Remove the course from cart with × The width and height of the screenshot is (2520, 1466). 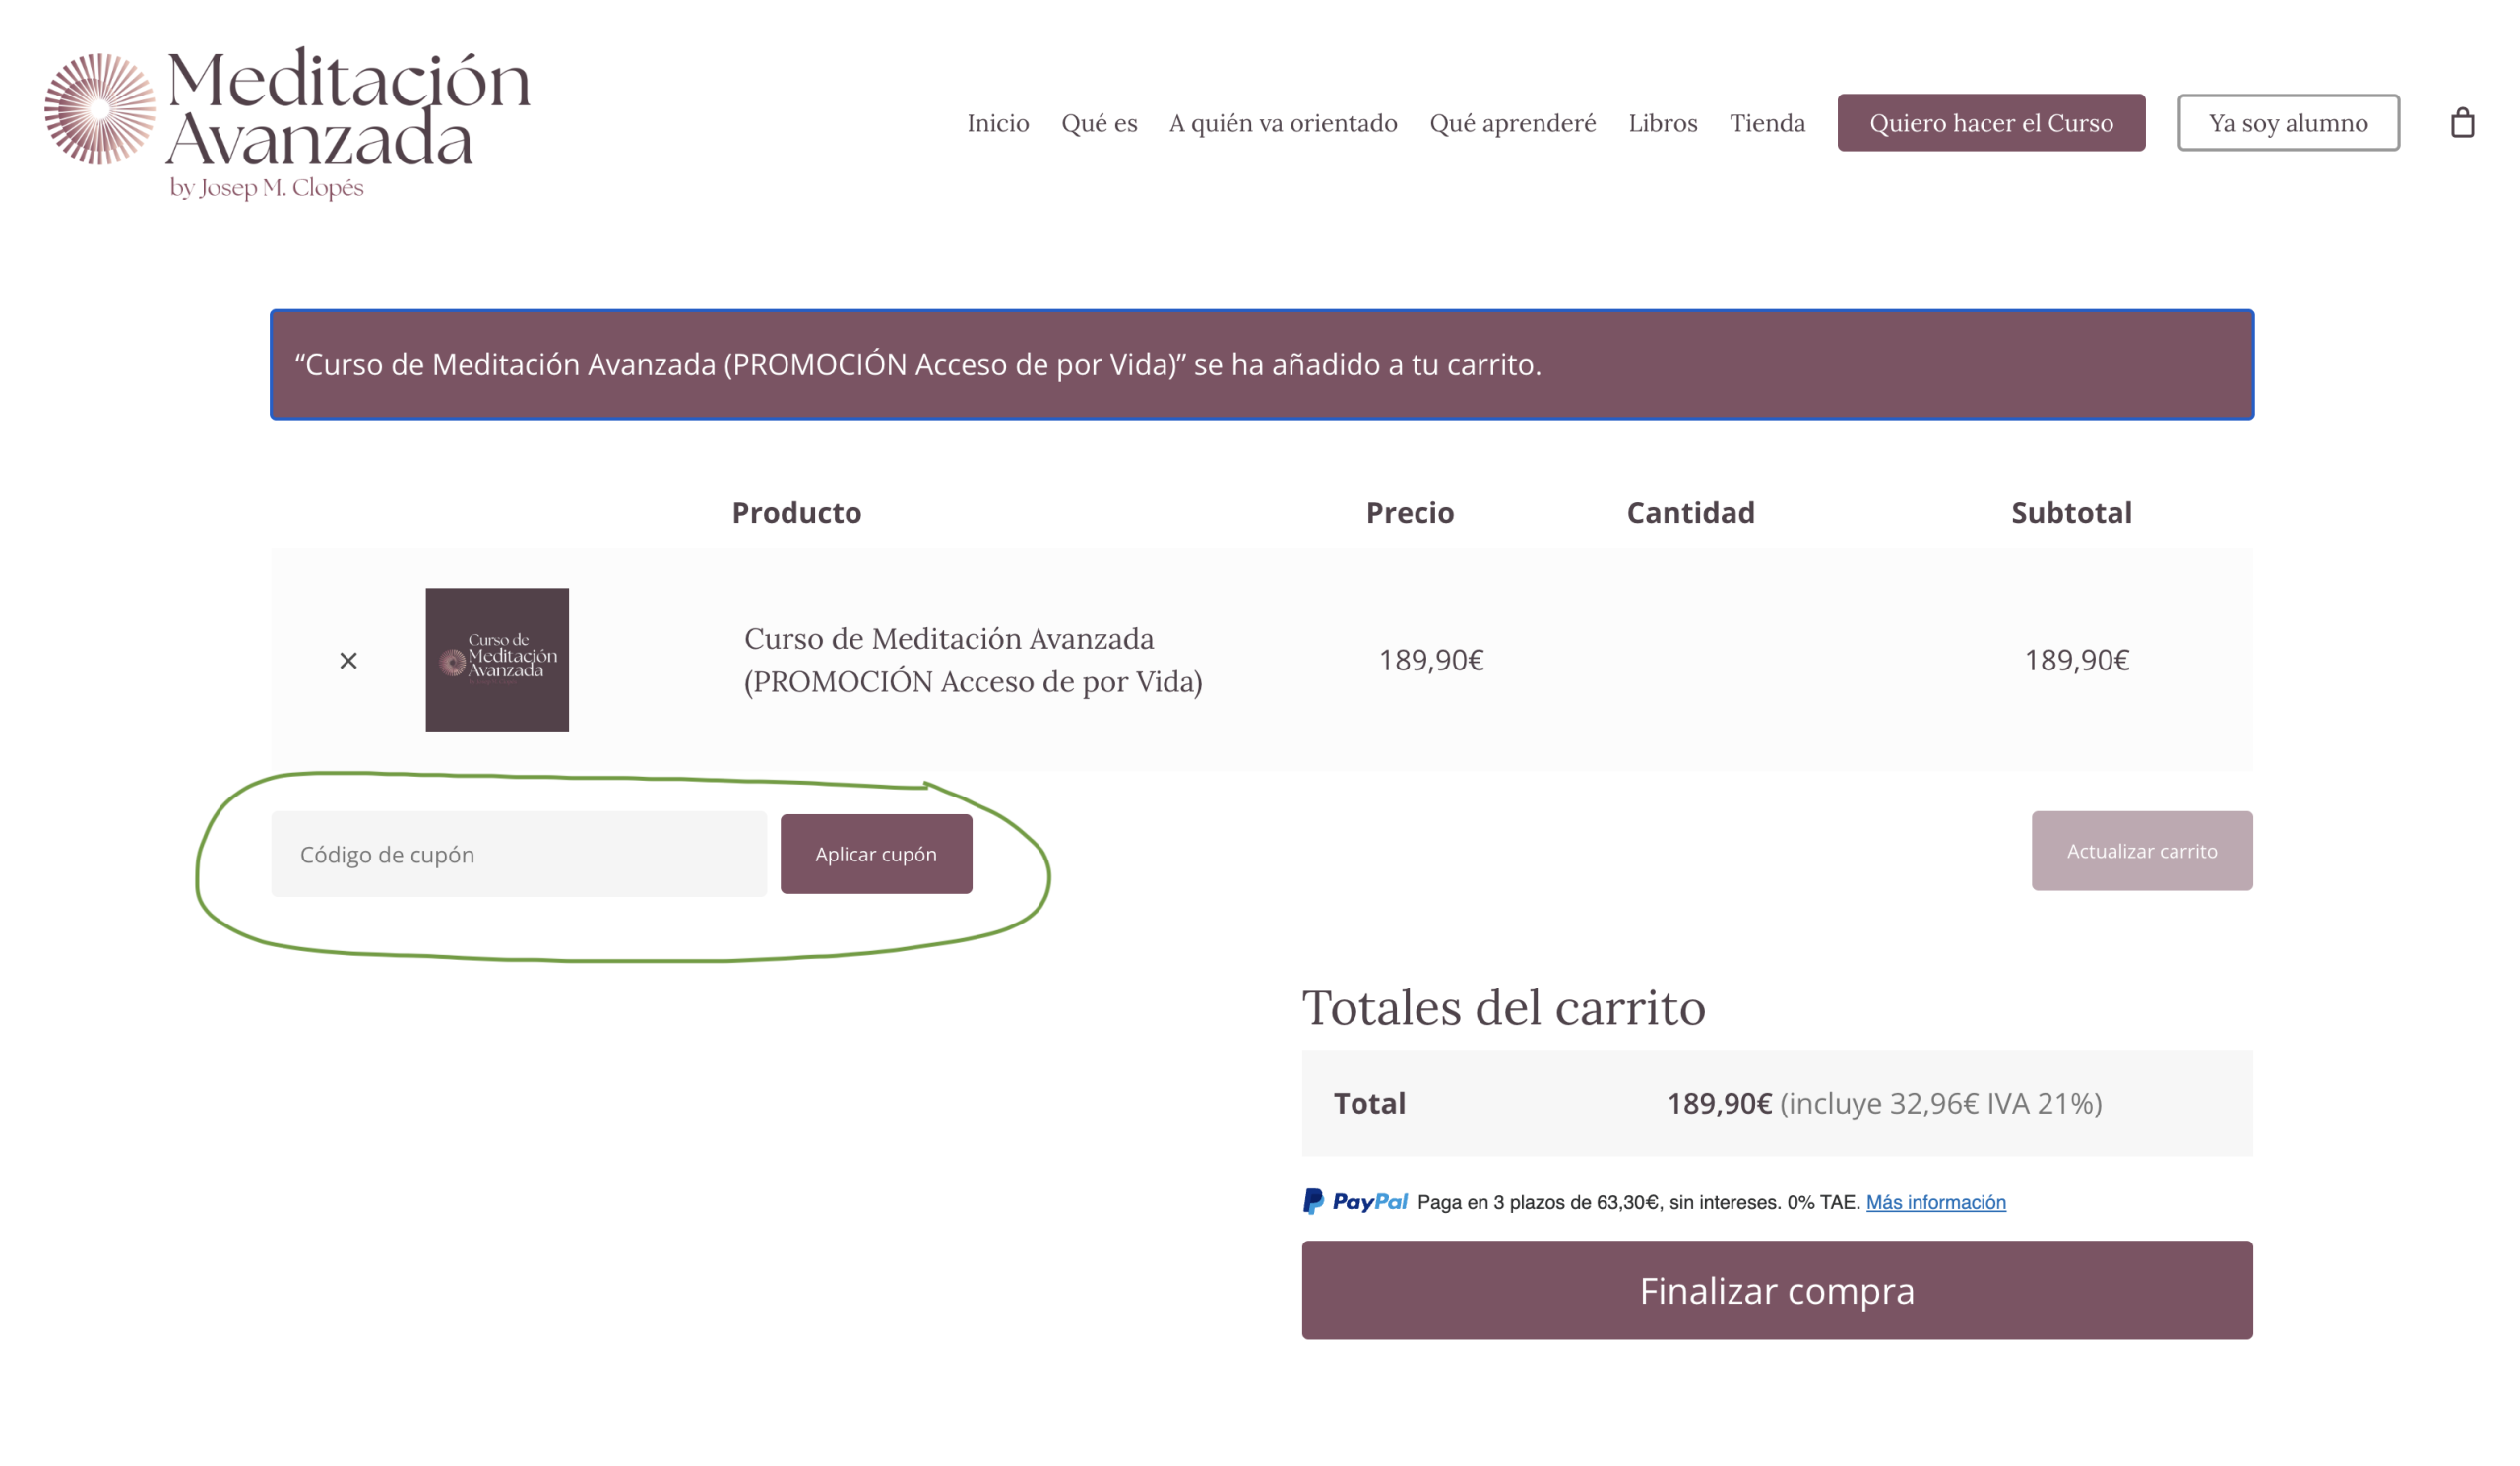(x=348, y=660)
